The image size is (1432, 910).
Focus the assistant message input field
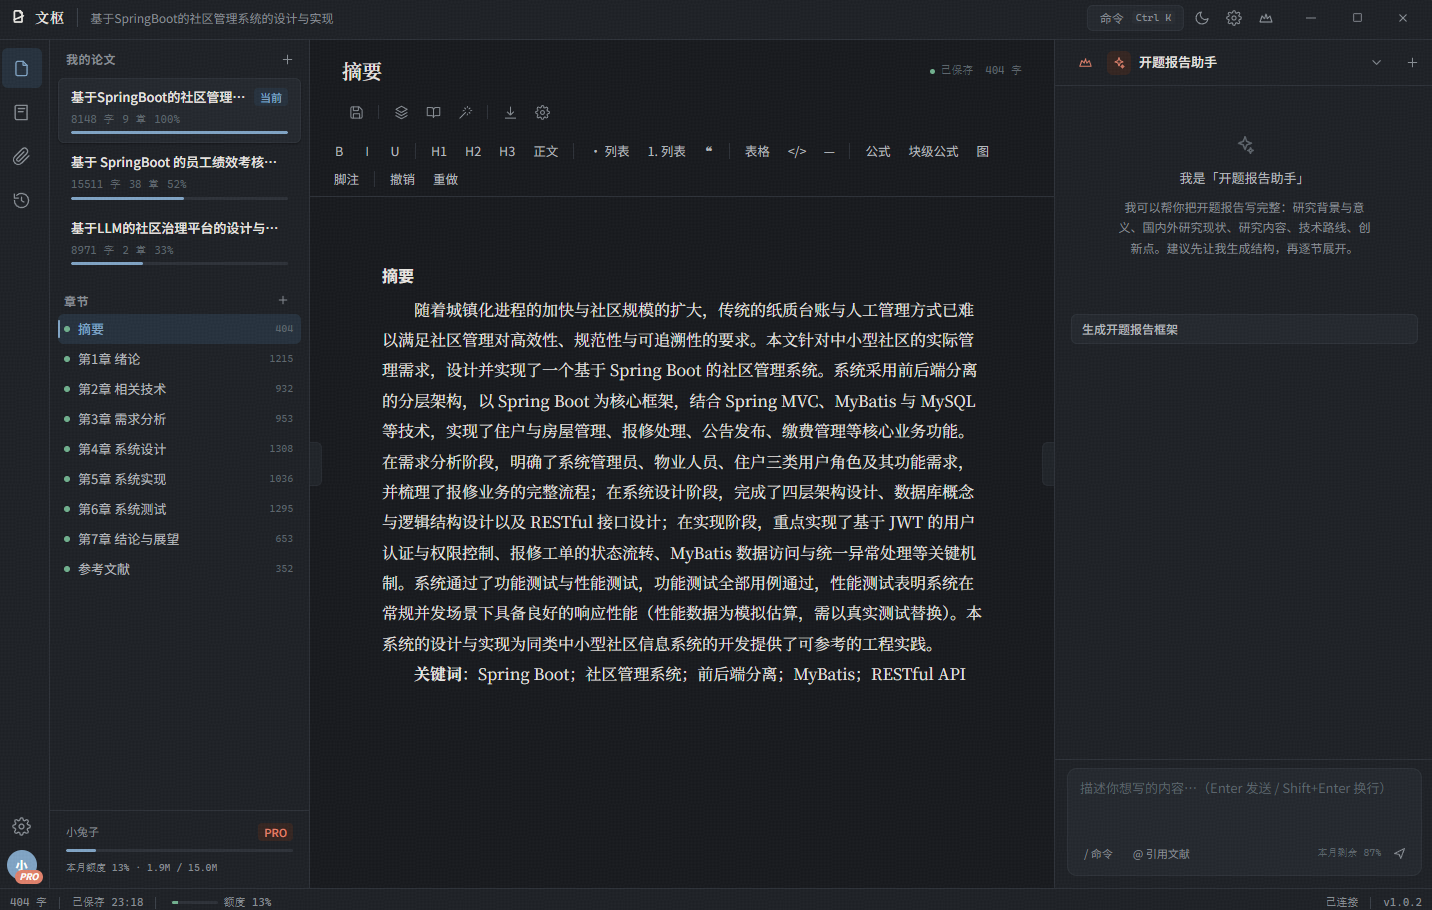[x=1243, y=803]
